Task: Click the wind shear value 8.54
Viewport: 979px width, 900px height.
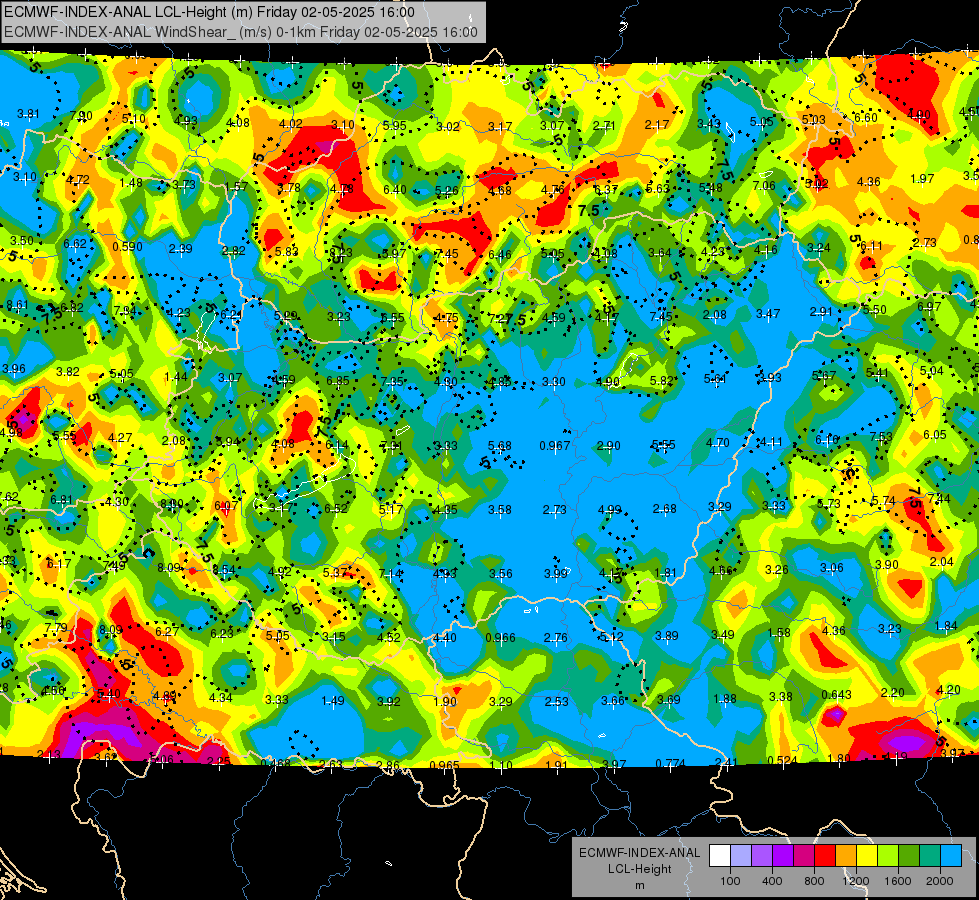Action: [x=224, y=570]
